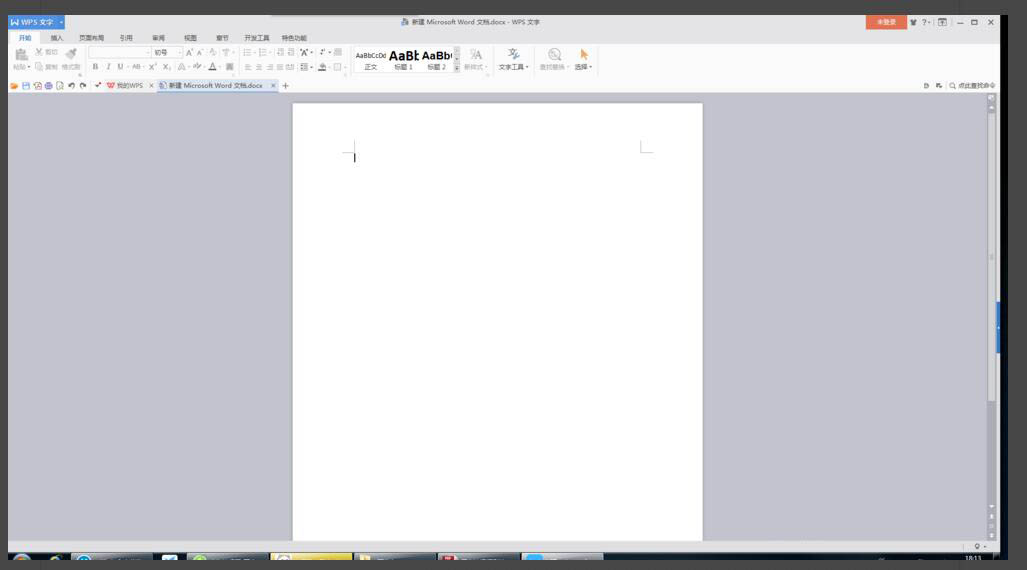The image size is (1027, 570).
Task: Click the Save icon in quick access bar
Action: point(26,86)
